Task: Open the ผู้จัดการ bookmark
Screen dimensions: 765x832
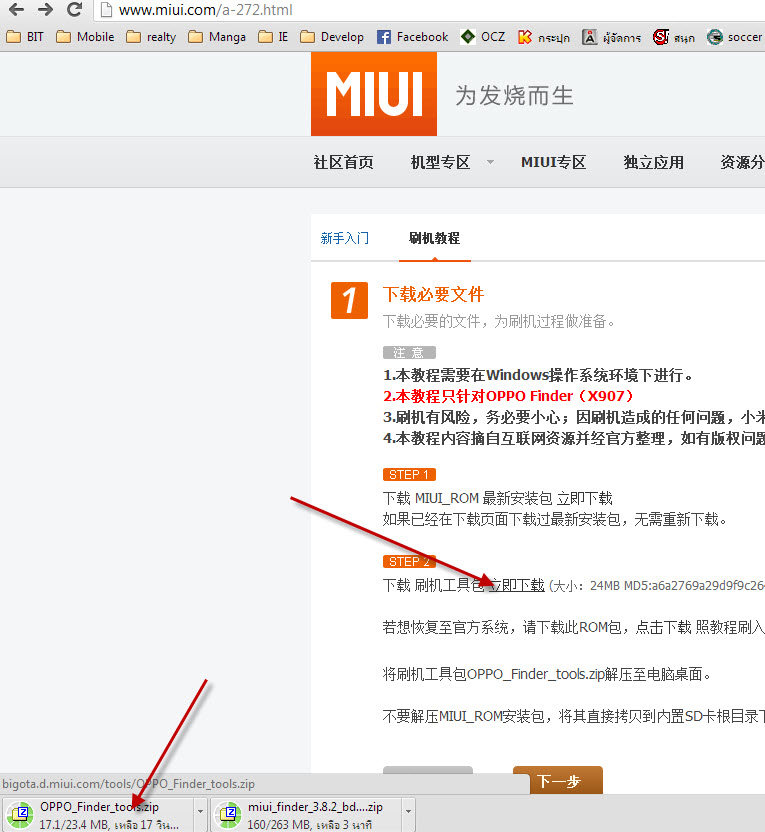Action: coord(612,37)
